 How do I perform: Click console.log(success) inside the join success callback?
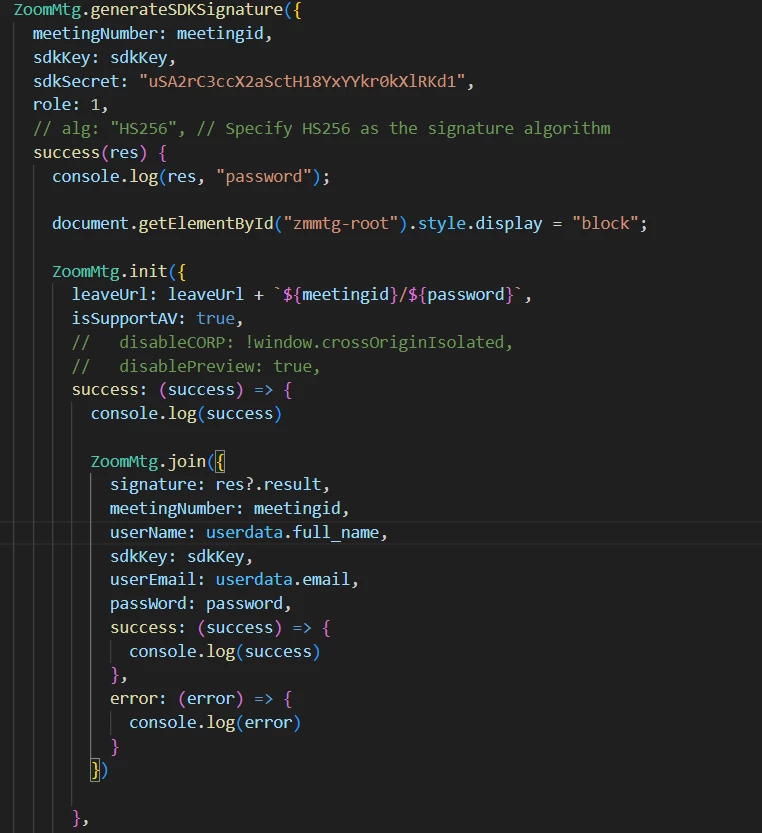[x=225, y=651]
